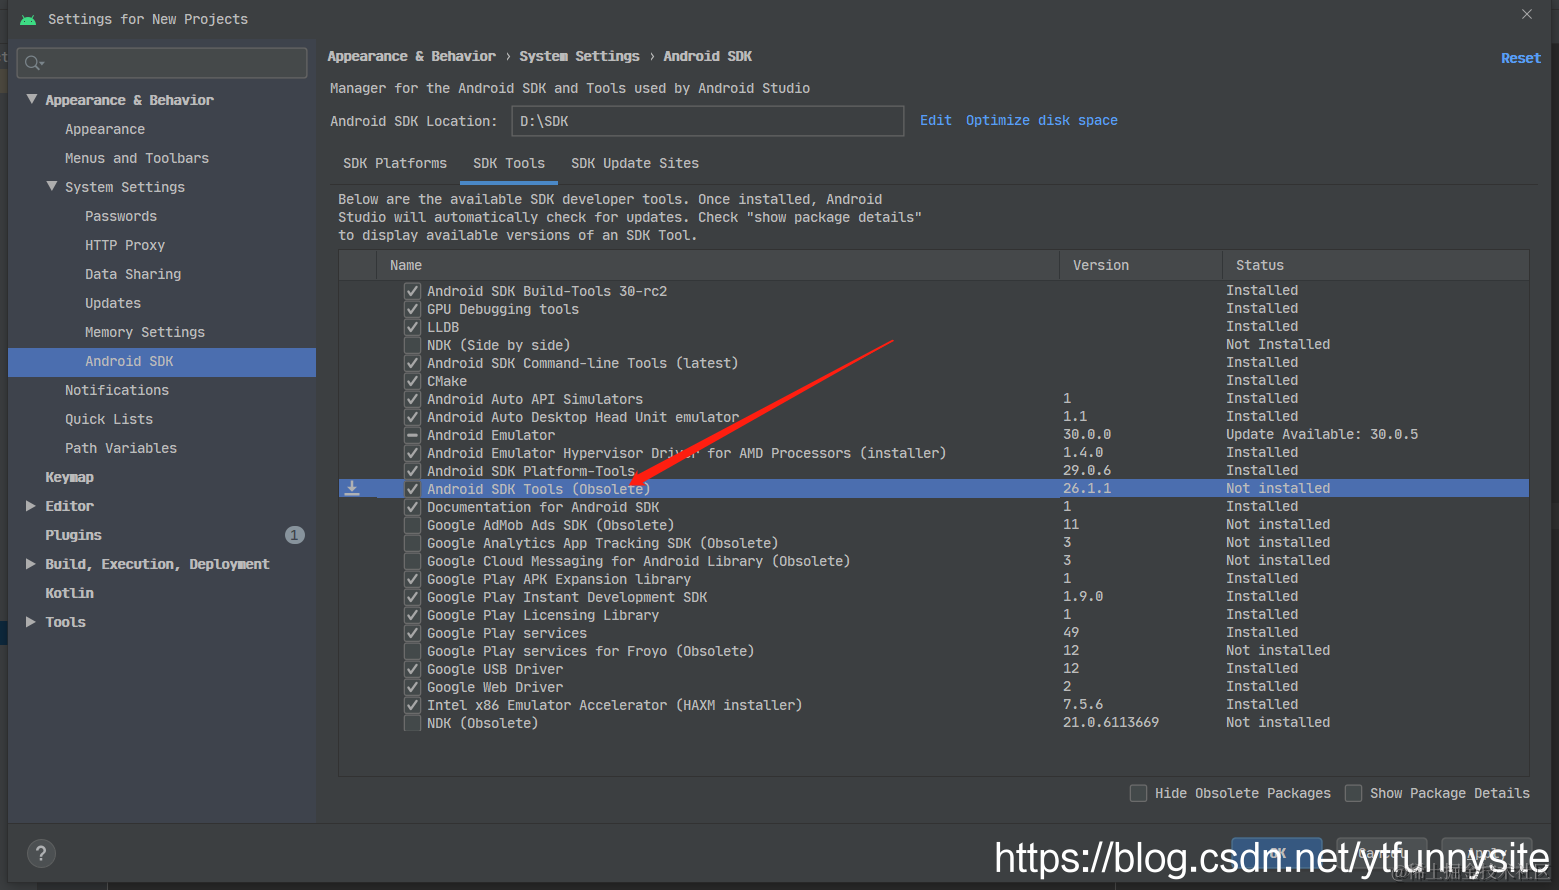
Task: Open the Kotlin settings page
Action: (69, 593)
